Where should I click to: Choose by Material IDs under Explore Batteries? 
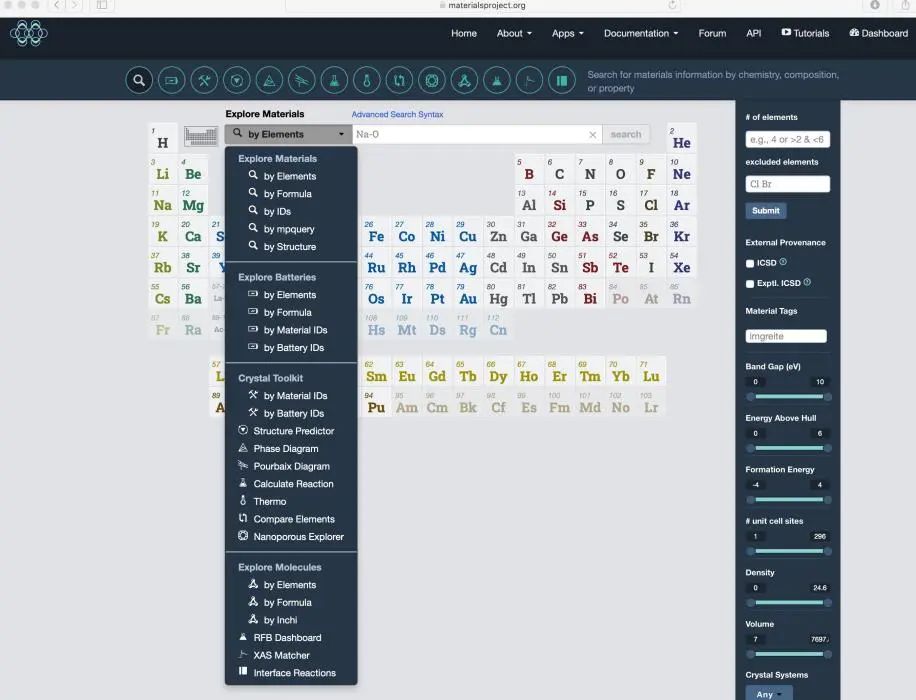pos(295,330)
